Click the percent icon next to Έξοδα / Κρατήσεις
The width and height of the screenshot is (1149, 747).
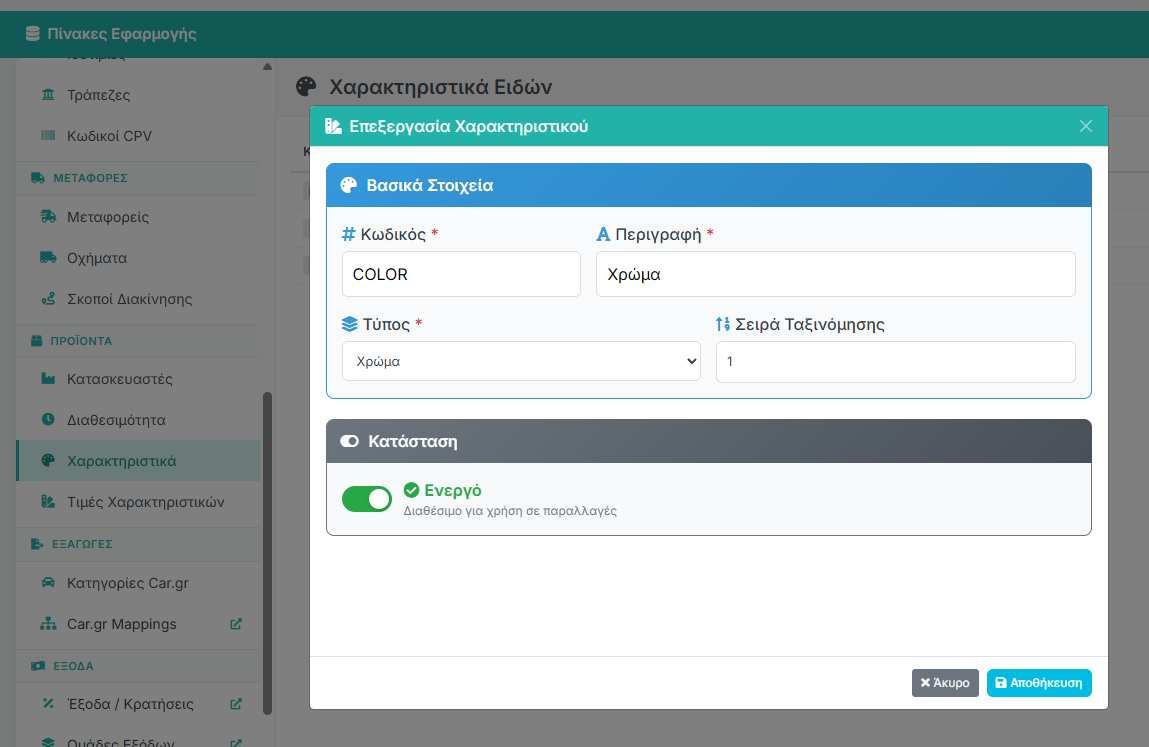pos(48,703)
